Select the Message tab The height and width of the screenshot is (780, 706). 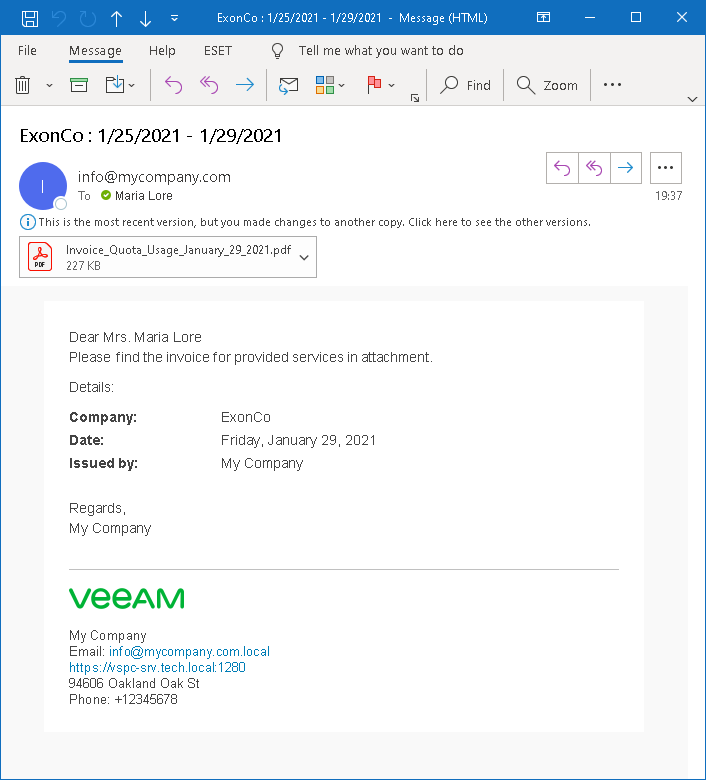click(x=96, y=51)
